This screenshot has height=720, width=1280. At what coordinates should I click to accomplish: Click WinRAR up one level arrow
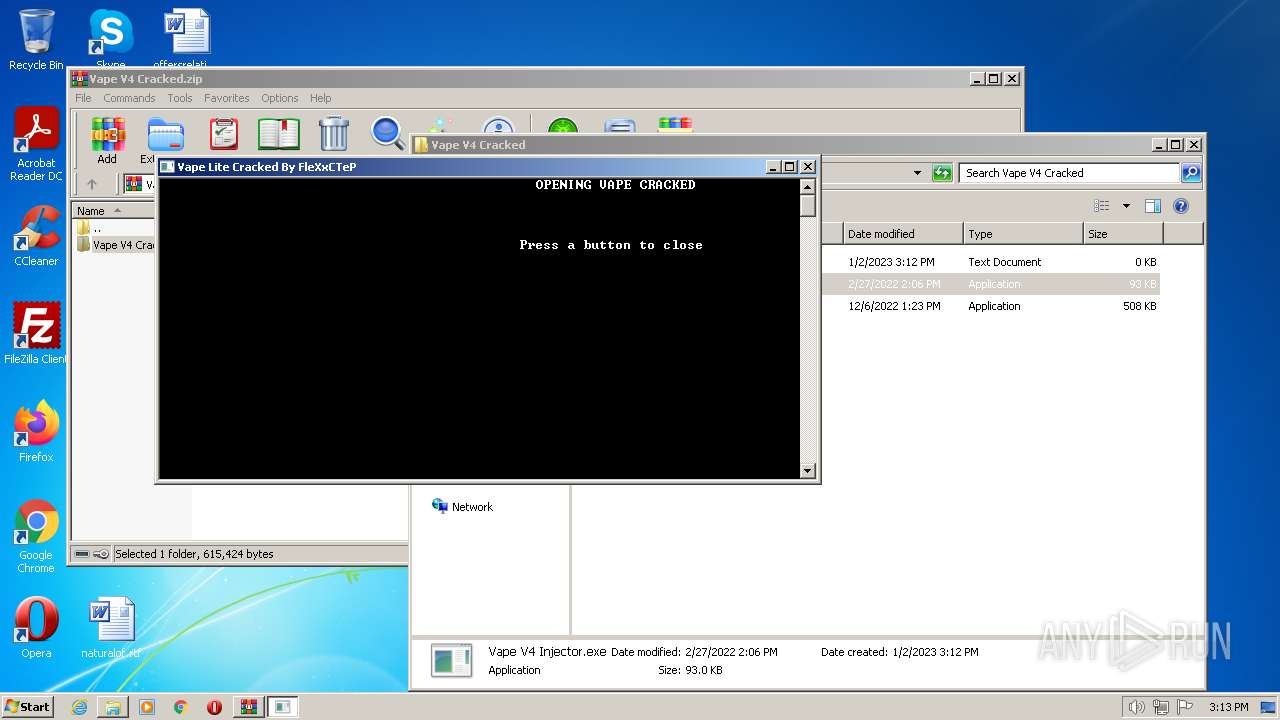[92, 184]
